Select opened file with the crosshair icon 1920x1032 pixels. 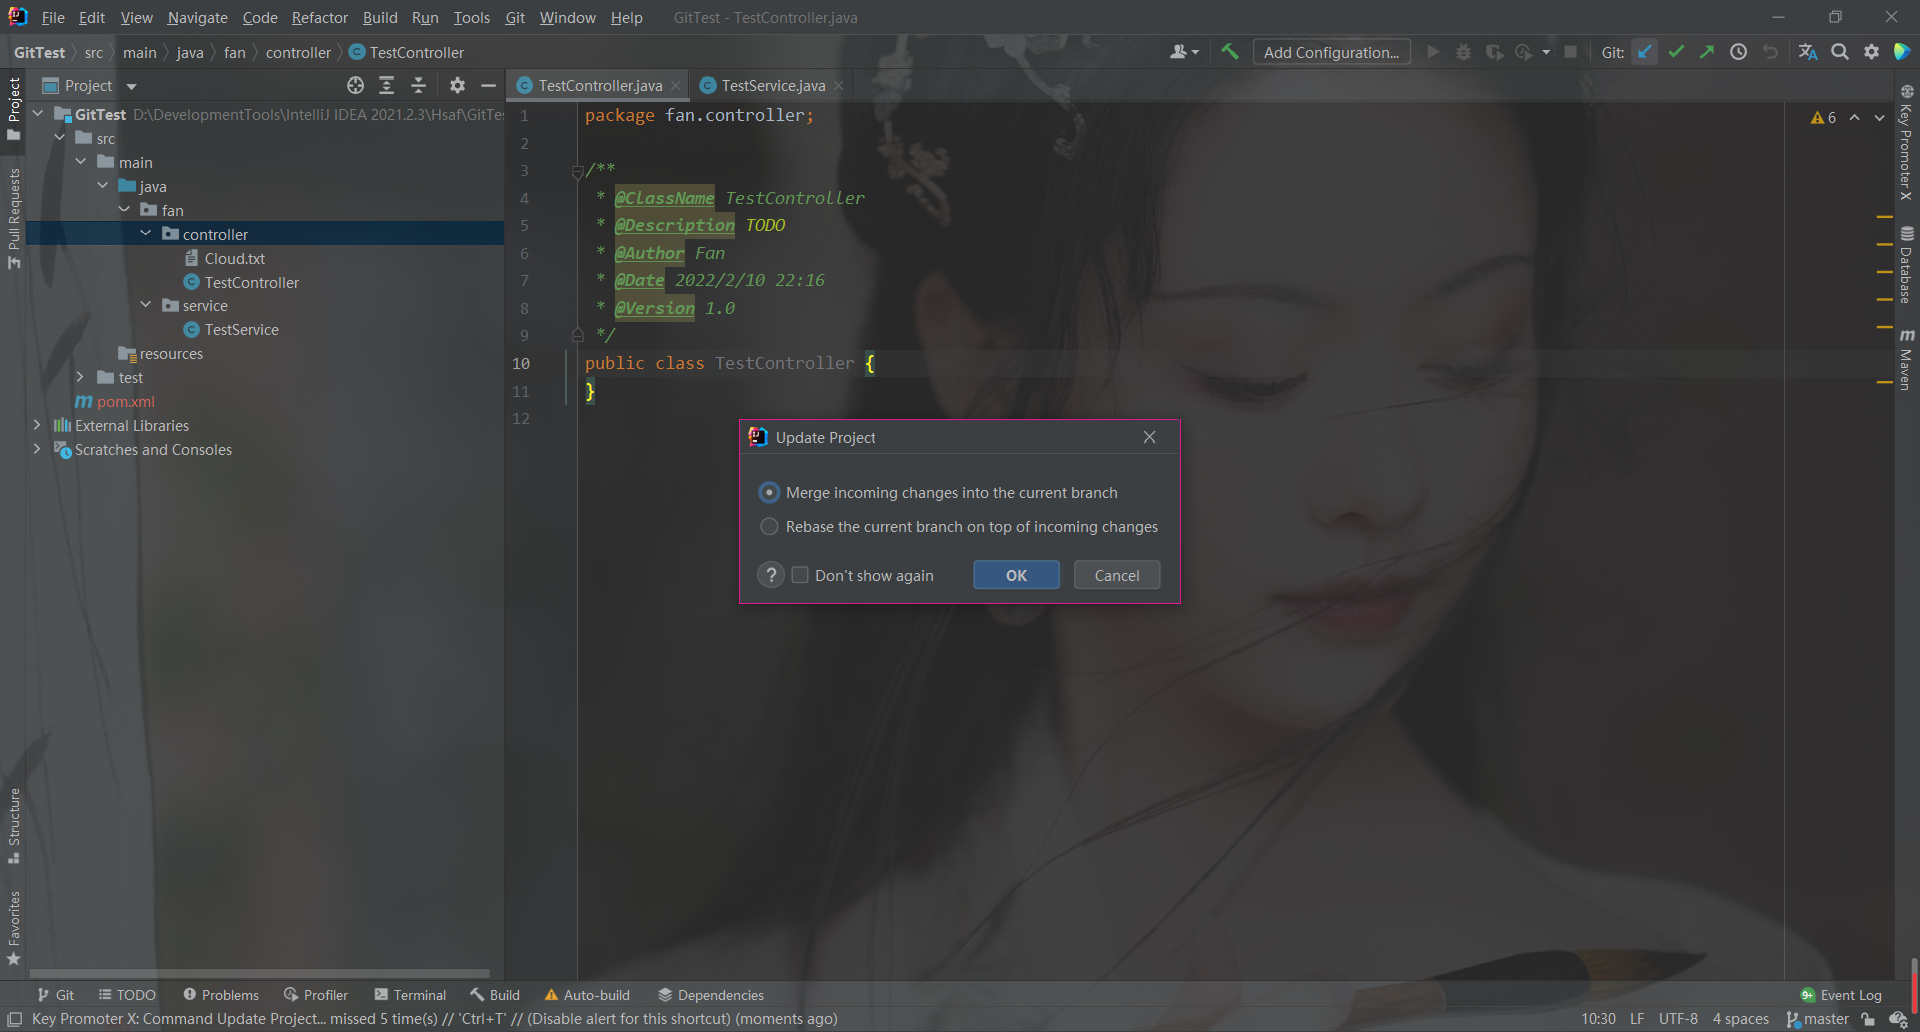(x=355, y=85)
